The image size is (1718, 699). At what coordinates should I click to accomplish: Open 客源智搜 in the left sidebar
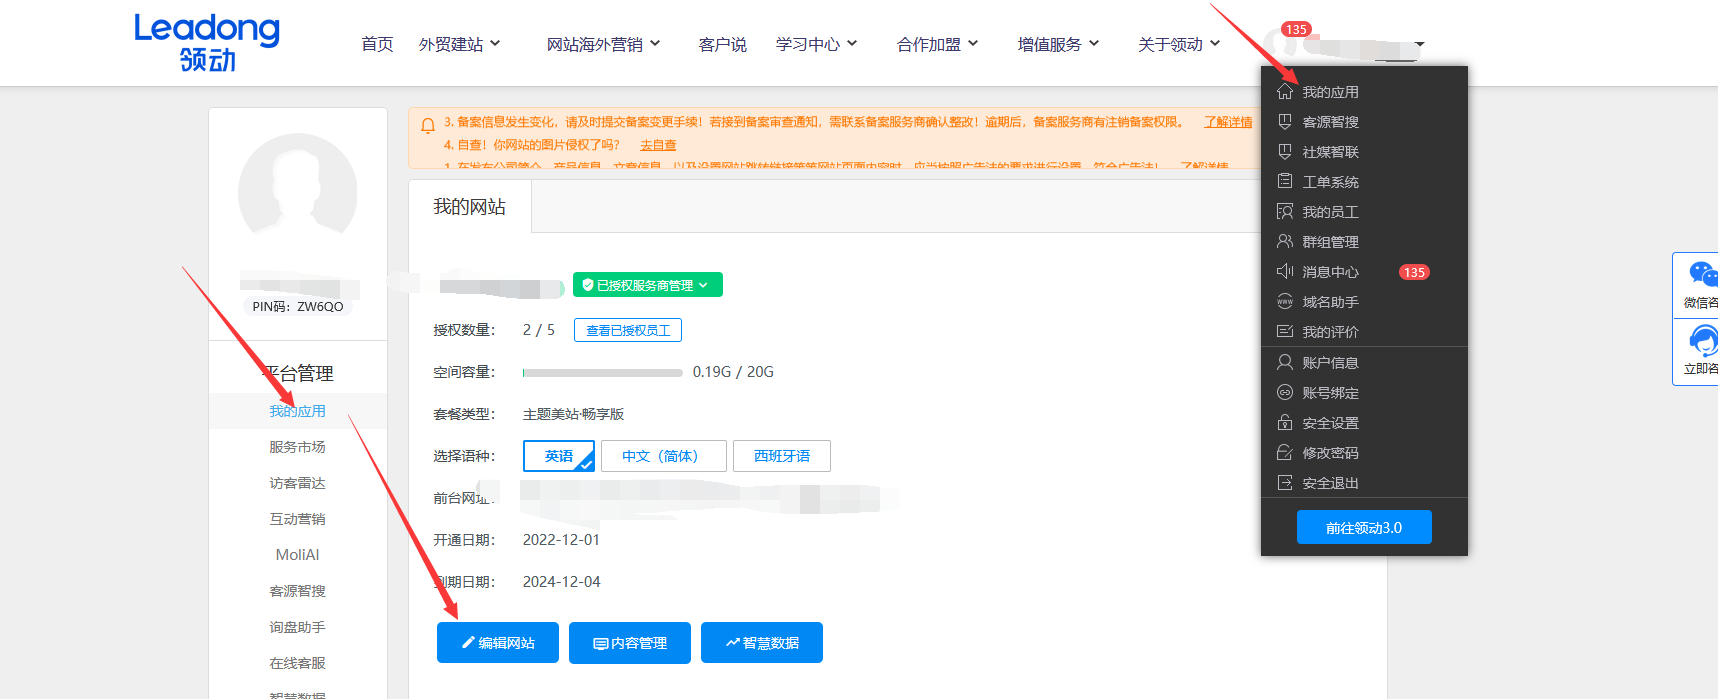tap(298, 591)
